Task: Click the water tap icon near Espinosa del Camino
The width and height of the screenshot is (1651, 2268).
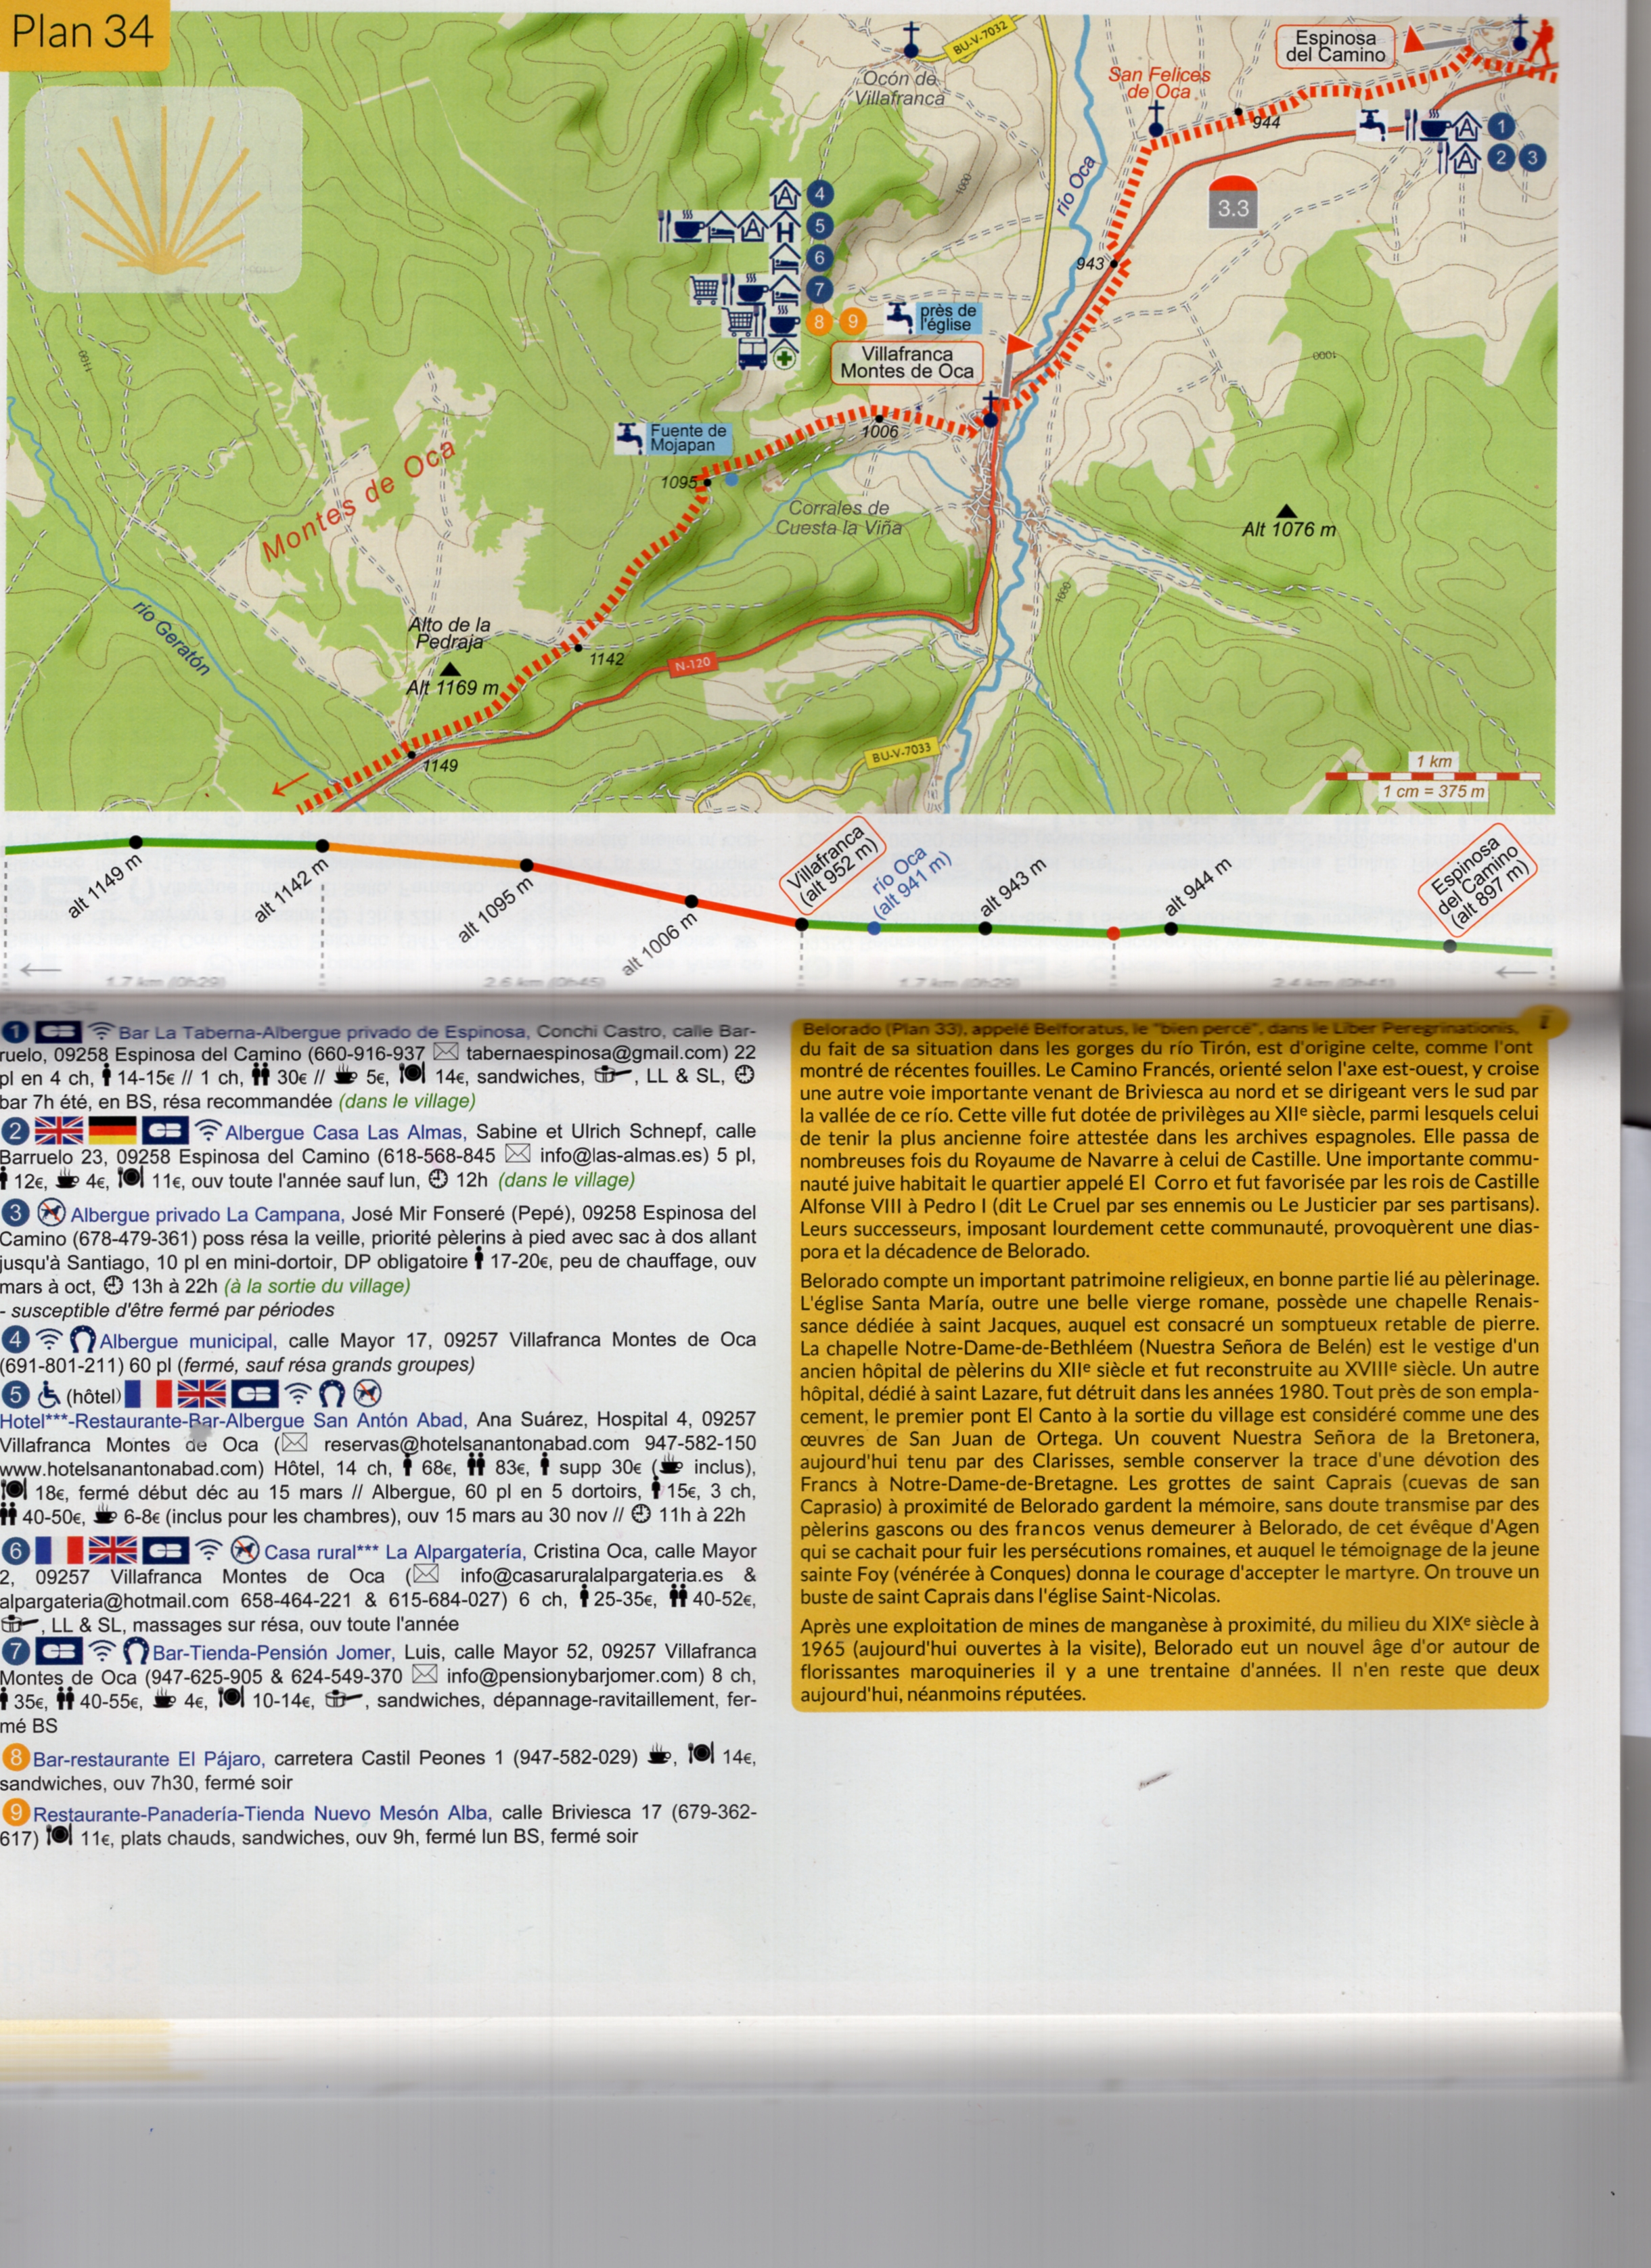Action: click(1372, 124)
